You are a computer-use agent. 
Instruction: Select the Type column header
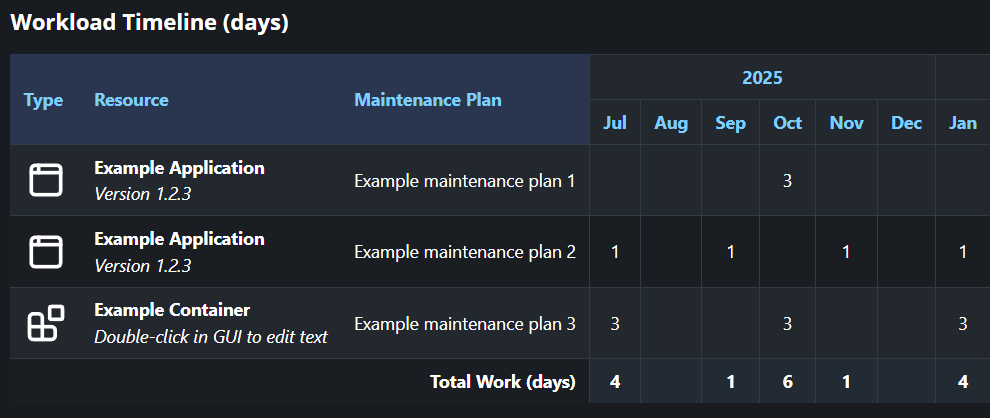[44, 100]
